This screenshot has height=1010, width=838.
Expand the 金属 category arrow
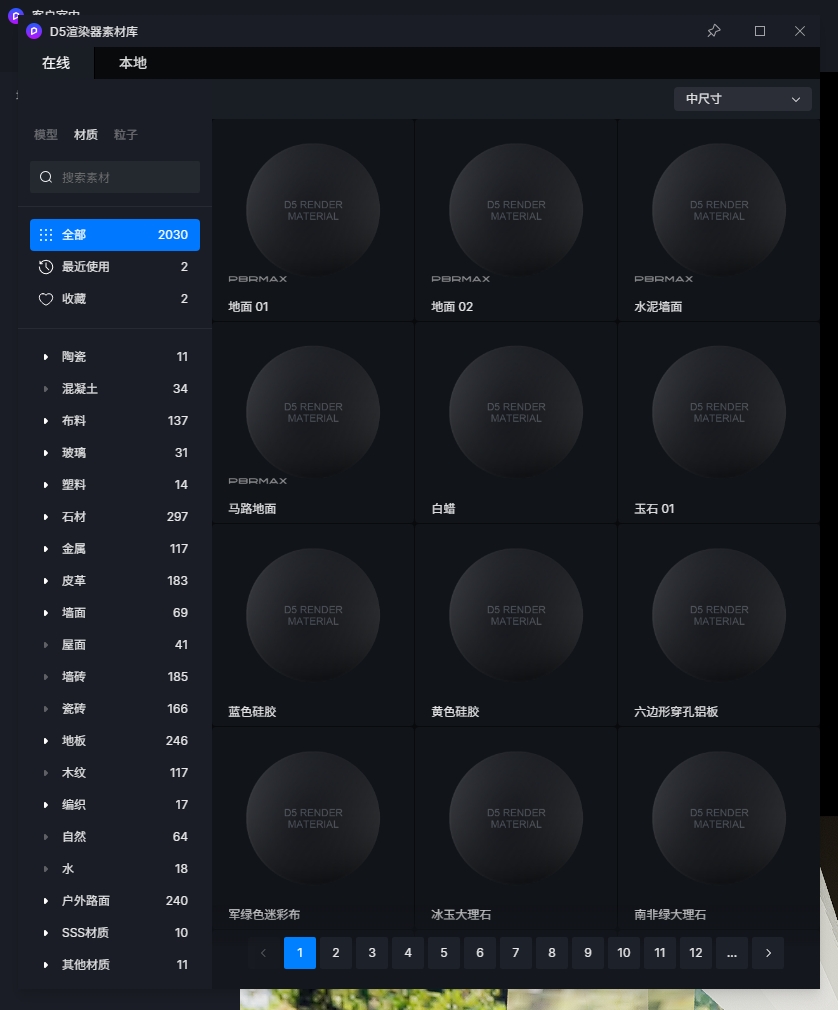click(x=46, y=549)
